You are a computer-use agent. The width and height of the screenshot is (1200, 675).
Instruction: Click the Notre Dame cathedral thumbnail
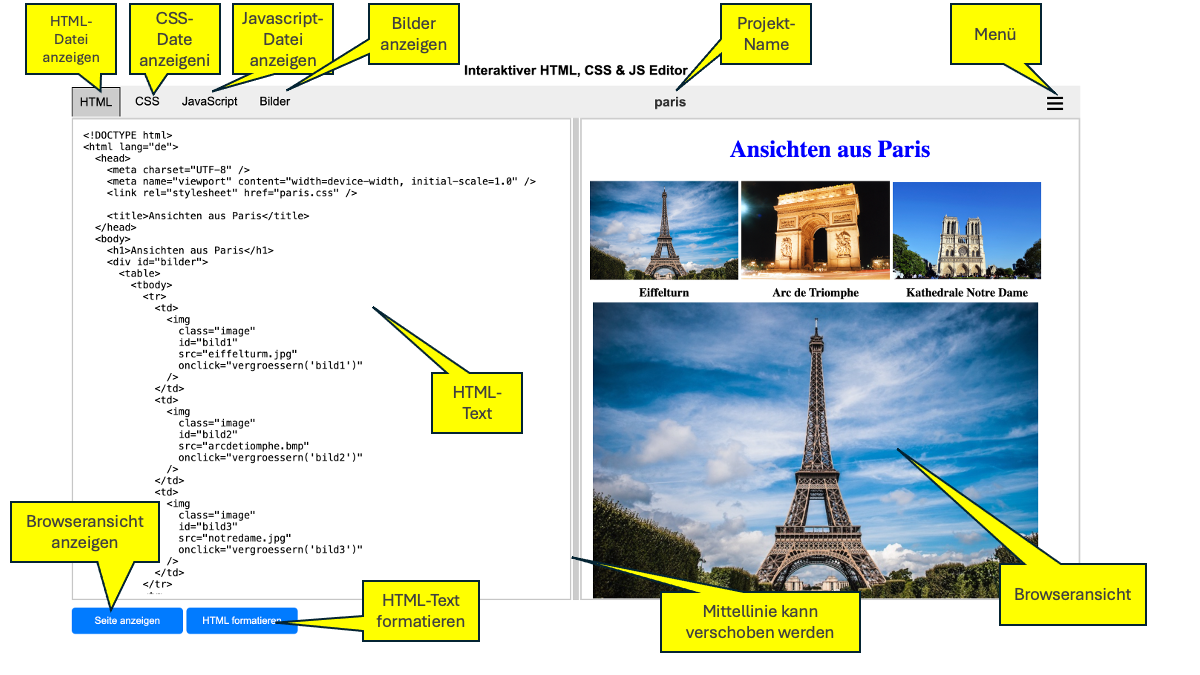coord(966,231)
